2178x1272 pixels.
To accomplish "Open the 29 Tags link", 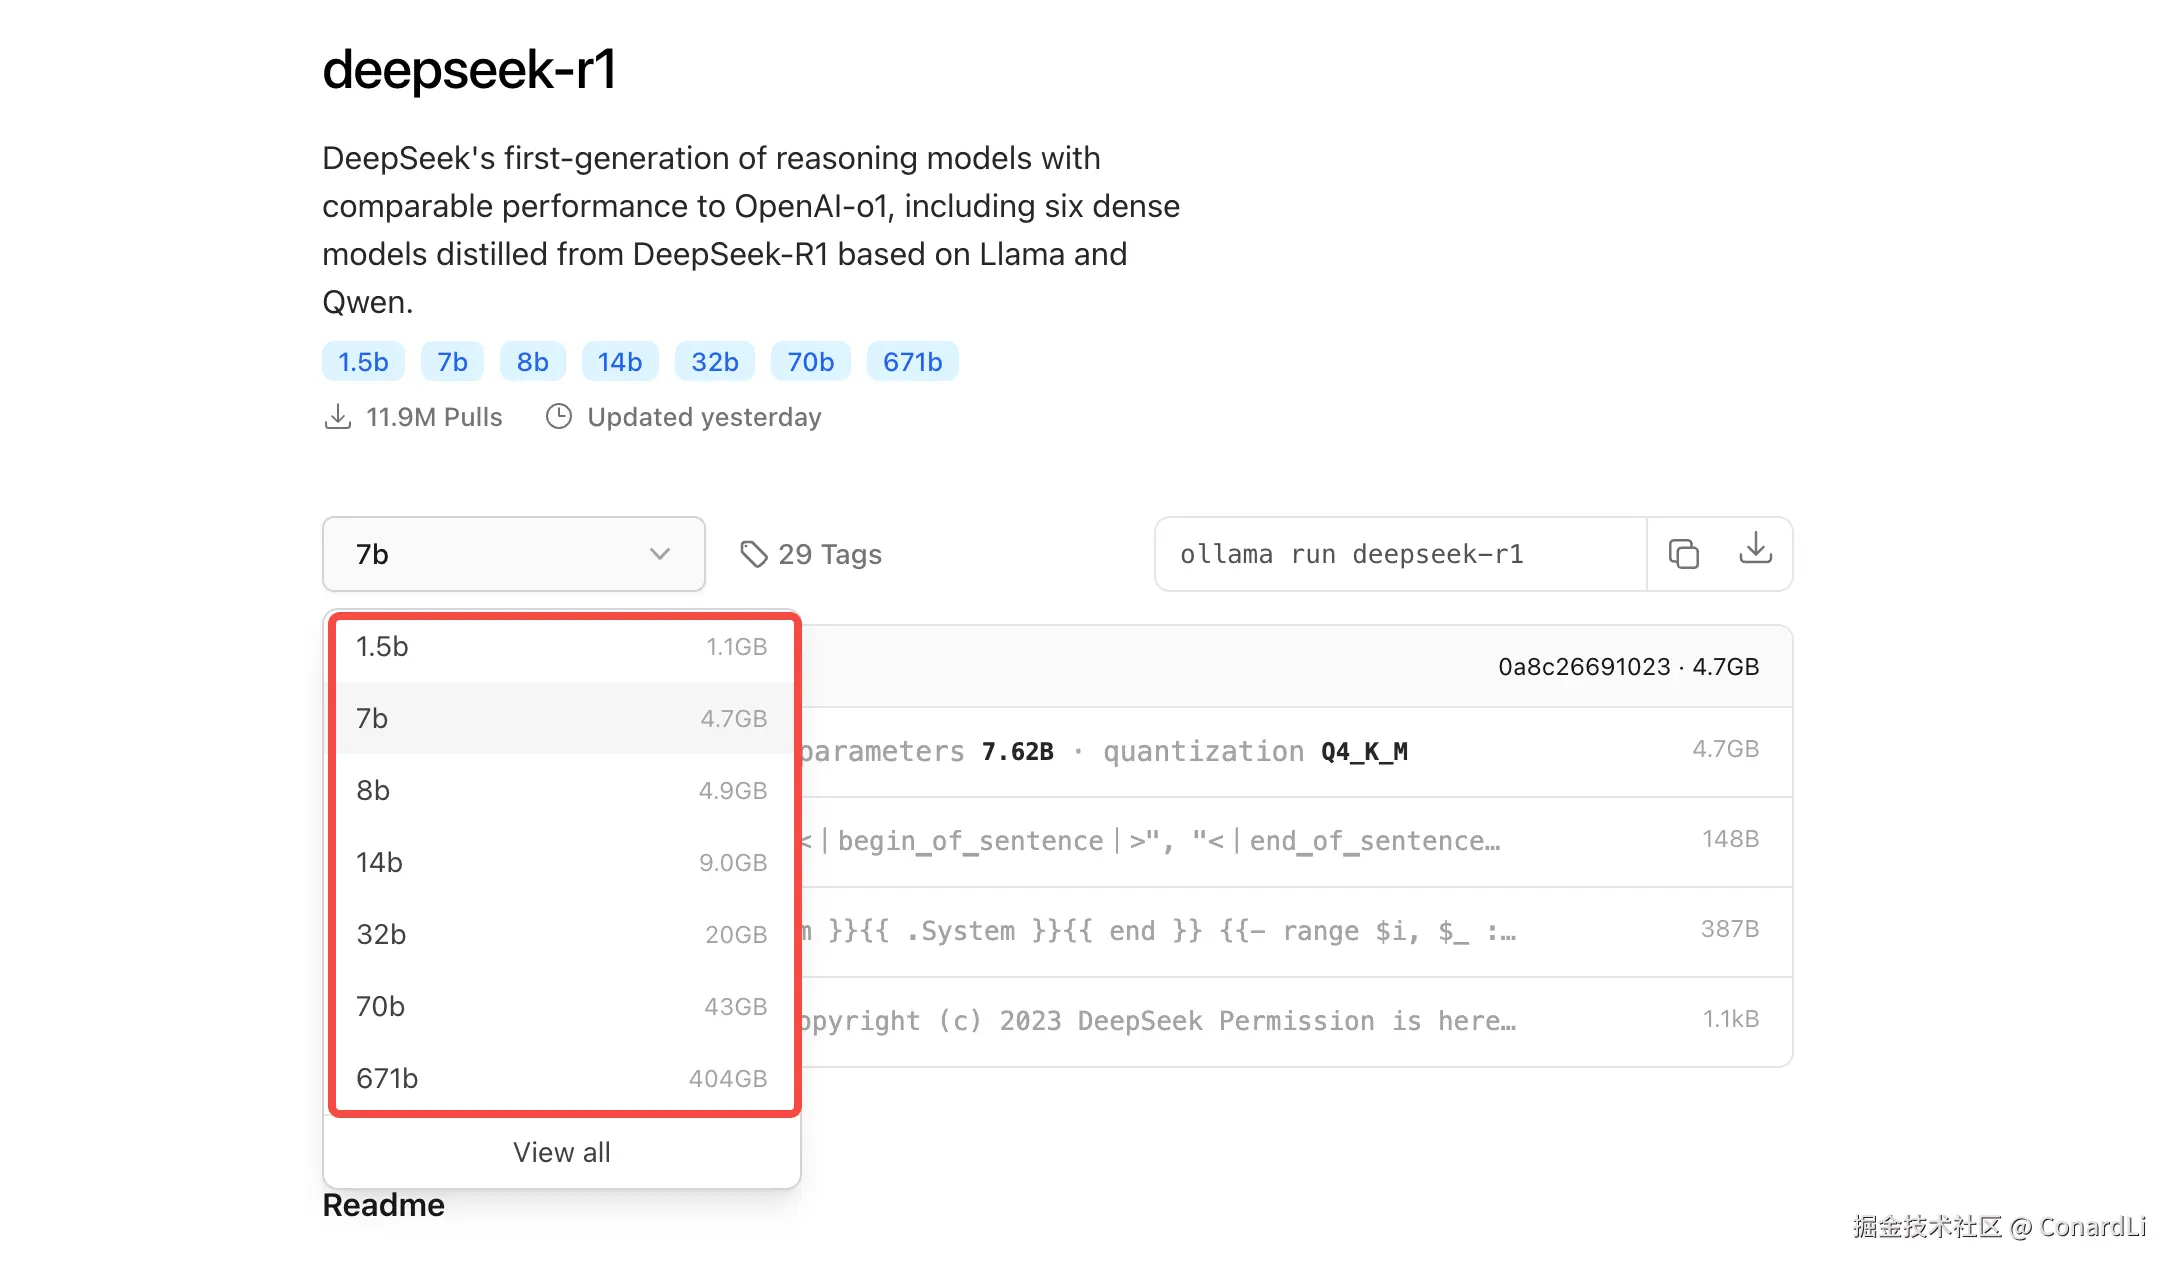I will (x=829, y=554).
